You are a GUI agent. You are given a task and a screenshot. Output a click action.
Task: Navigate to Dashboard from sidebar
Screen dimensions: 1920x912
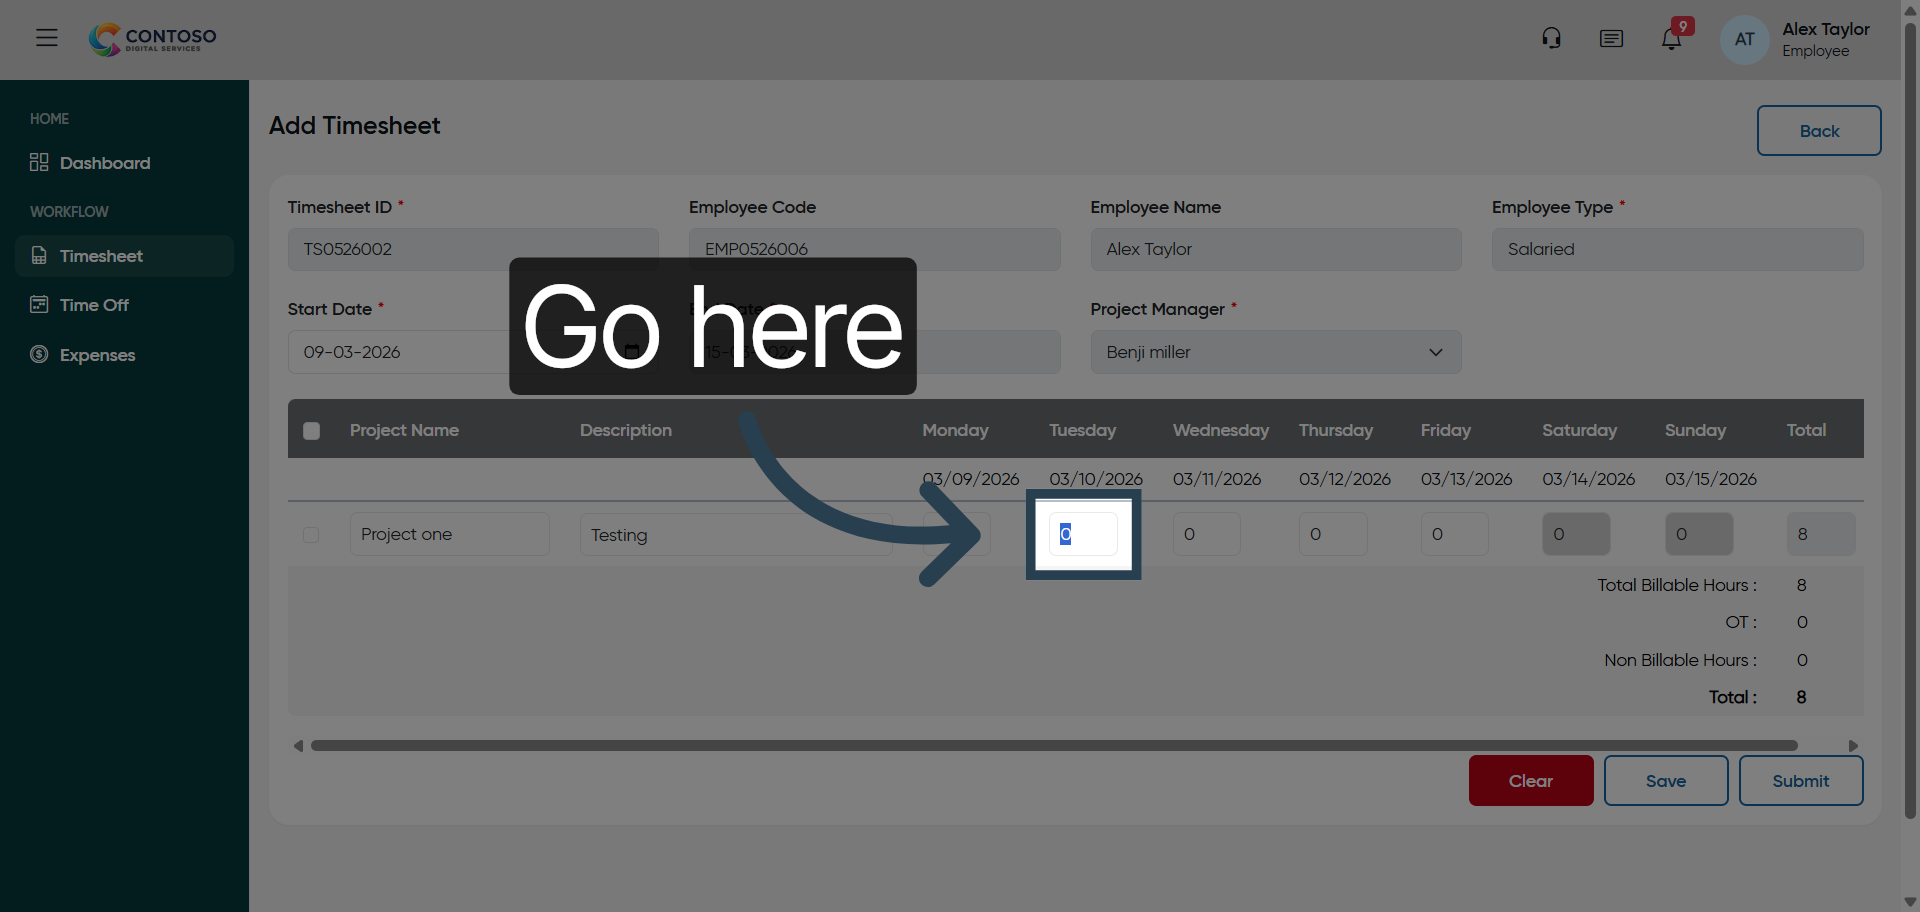[104, 163]
